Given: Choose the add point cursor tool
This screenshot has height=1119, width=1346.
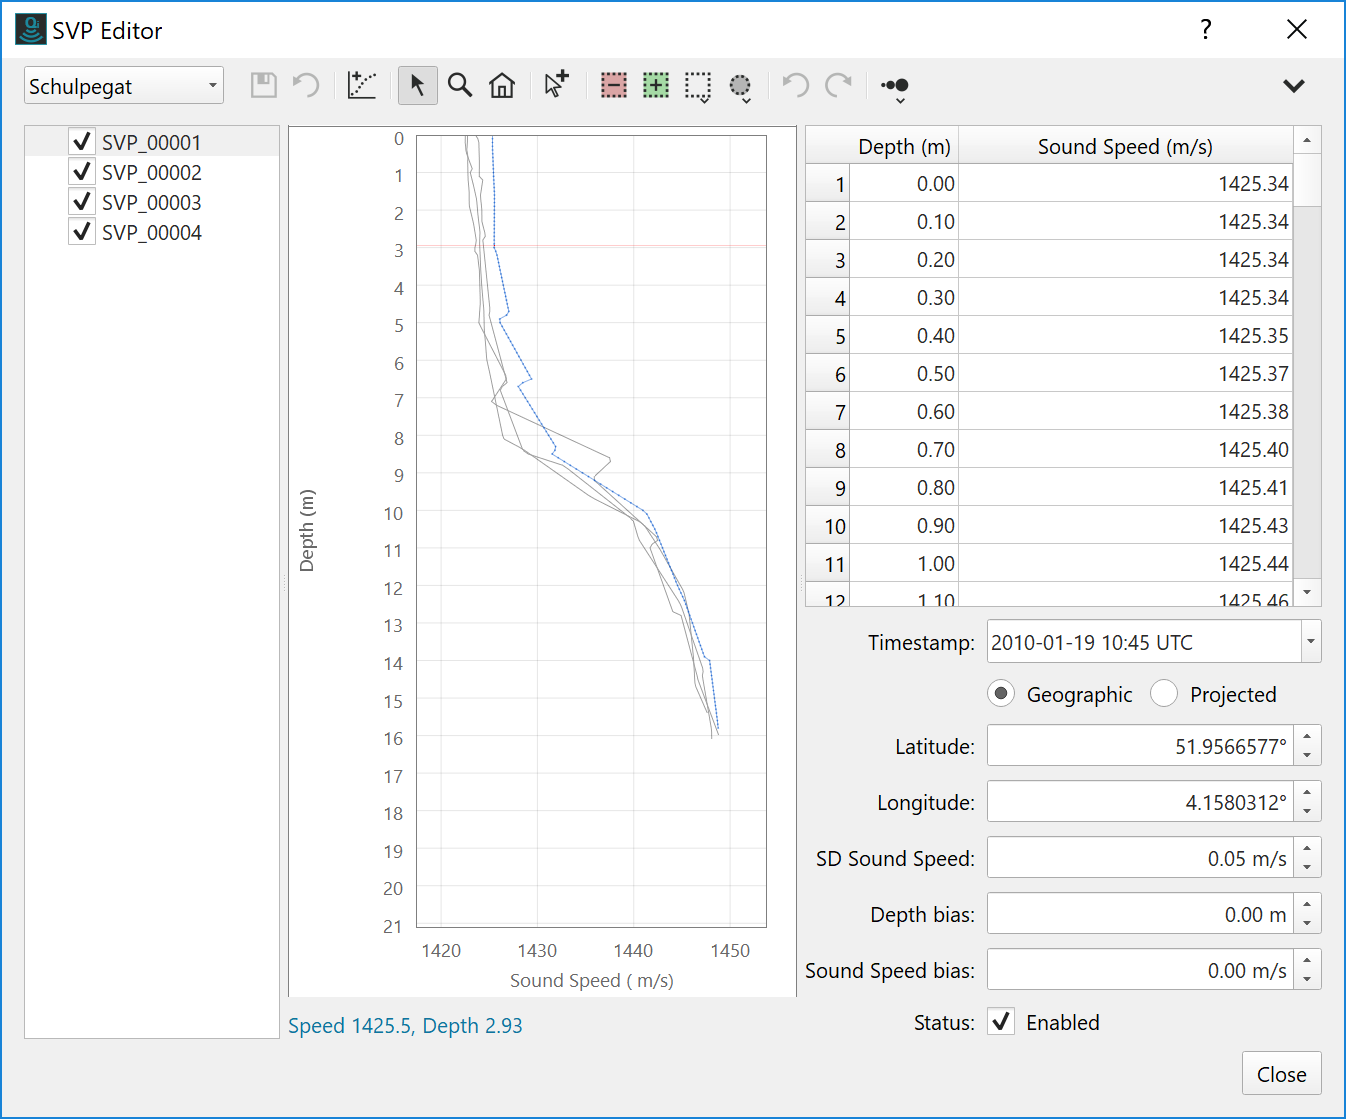Looking at the screenshot, I should pyautogui.click(x=556, y=84).
